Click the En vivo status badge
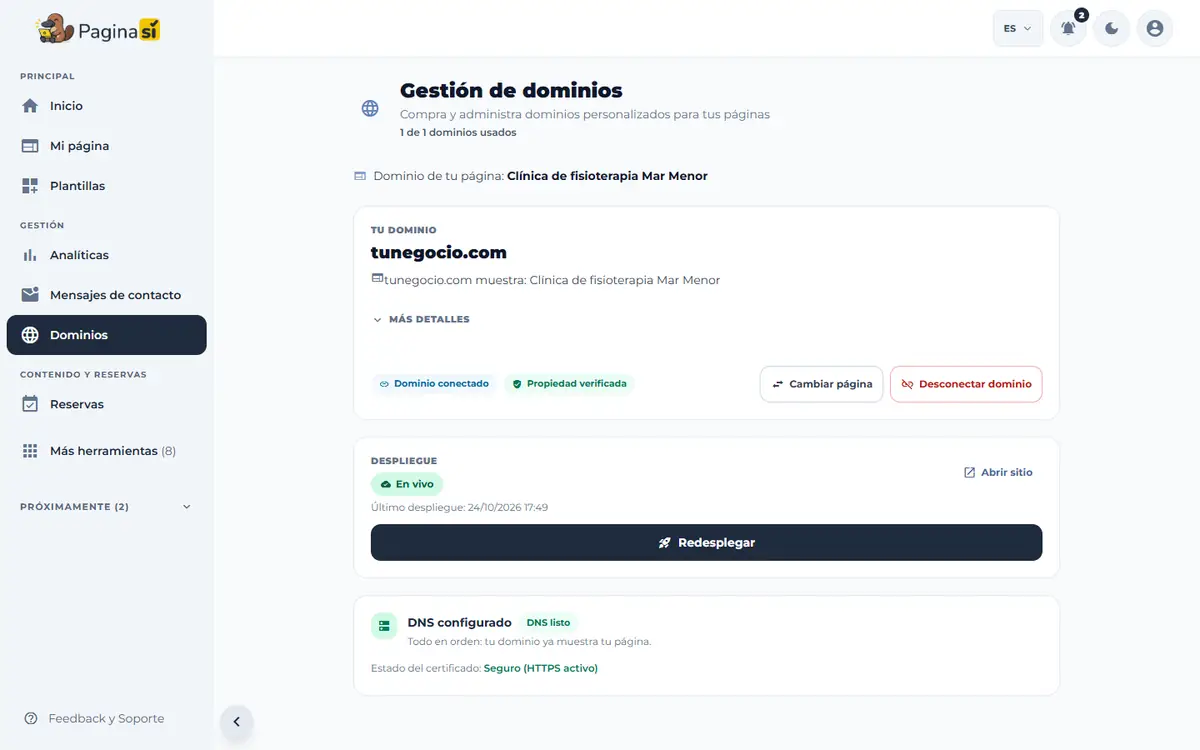 [x=407, y=484]
